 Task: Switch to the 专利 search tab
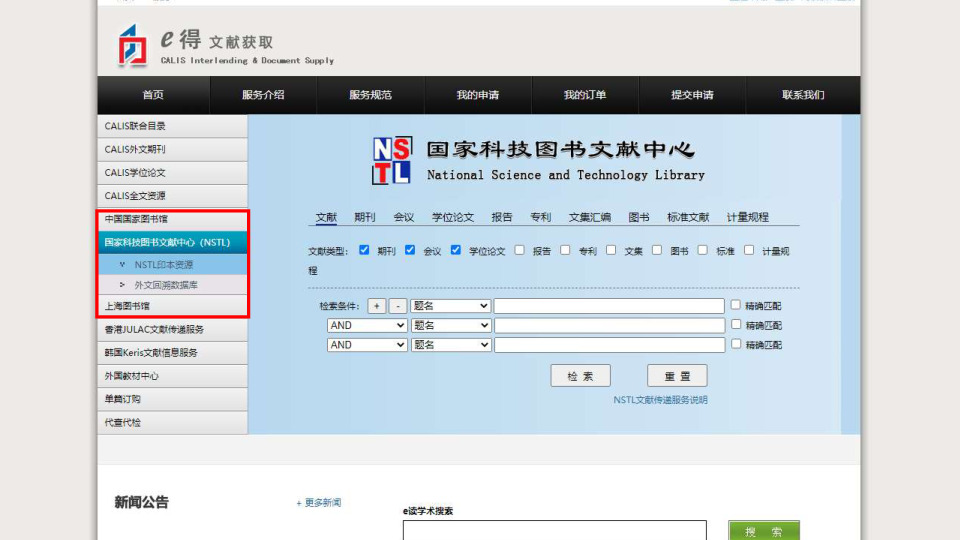click(541, 217)
